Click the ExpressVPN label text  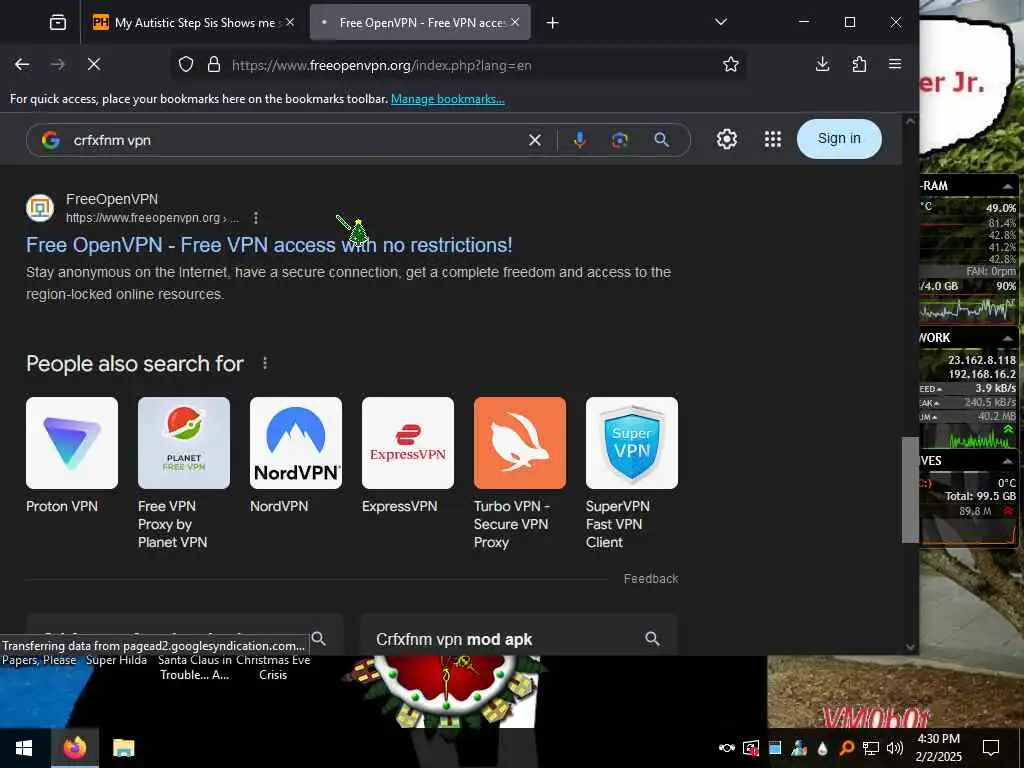pyautogui.click(x=399, y=506)
